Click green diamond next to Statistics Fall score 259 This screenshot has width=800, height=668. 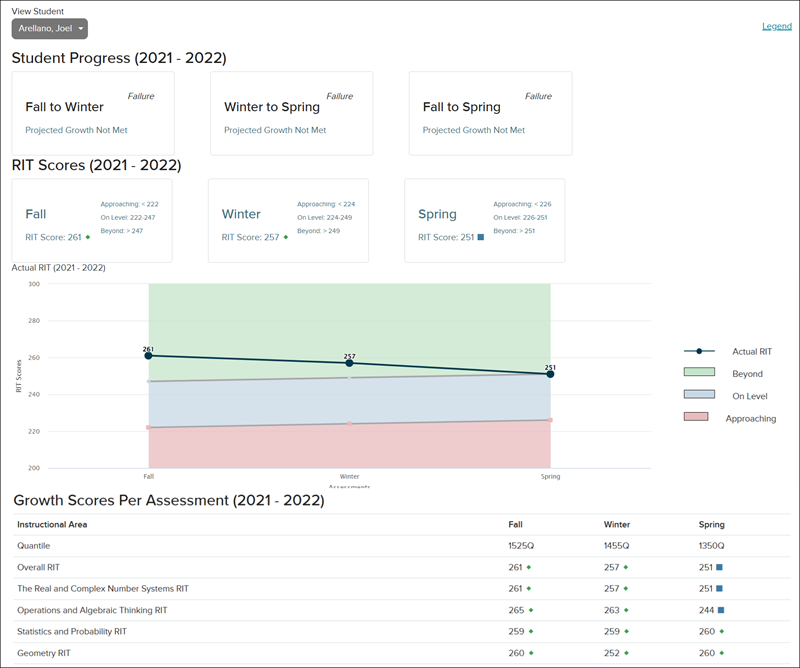(x=530, y=631)
